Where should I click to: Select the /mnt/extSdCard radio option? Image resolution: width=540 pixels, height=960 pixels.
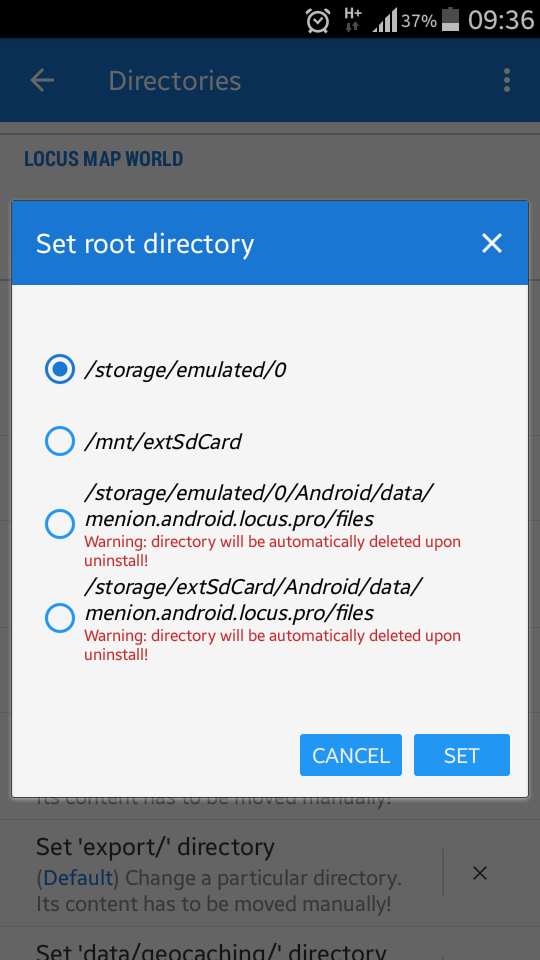click(x=60, y=441)
